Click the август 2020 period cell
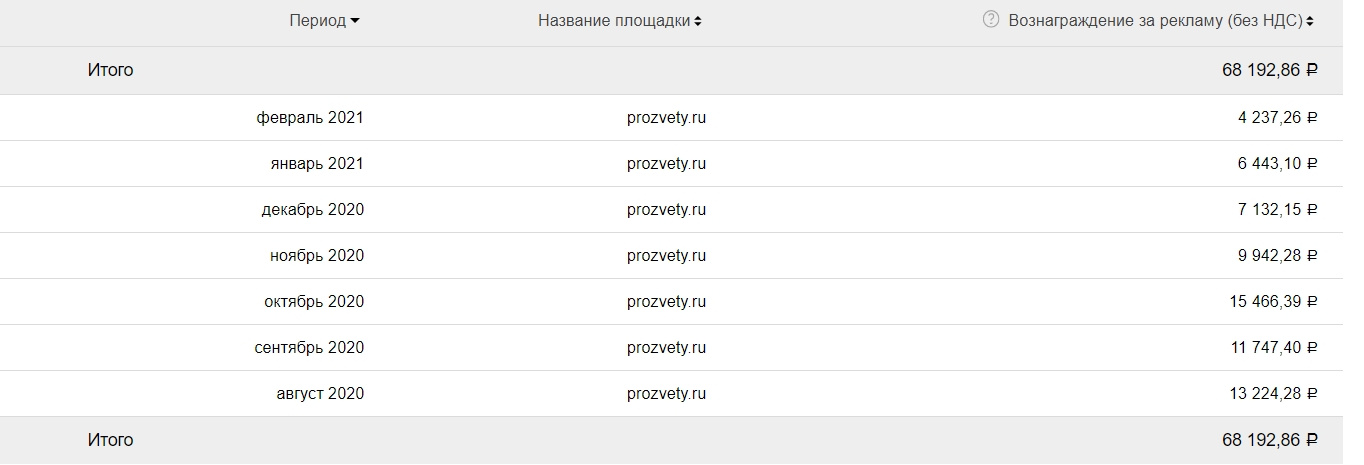This screenshot has width=1364, height=465. [x=320, y=393]
